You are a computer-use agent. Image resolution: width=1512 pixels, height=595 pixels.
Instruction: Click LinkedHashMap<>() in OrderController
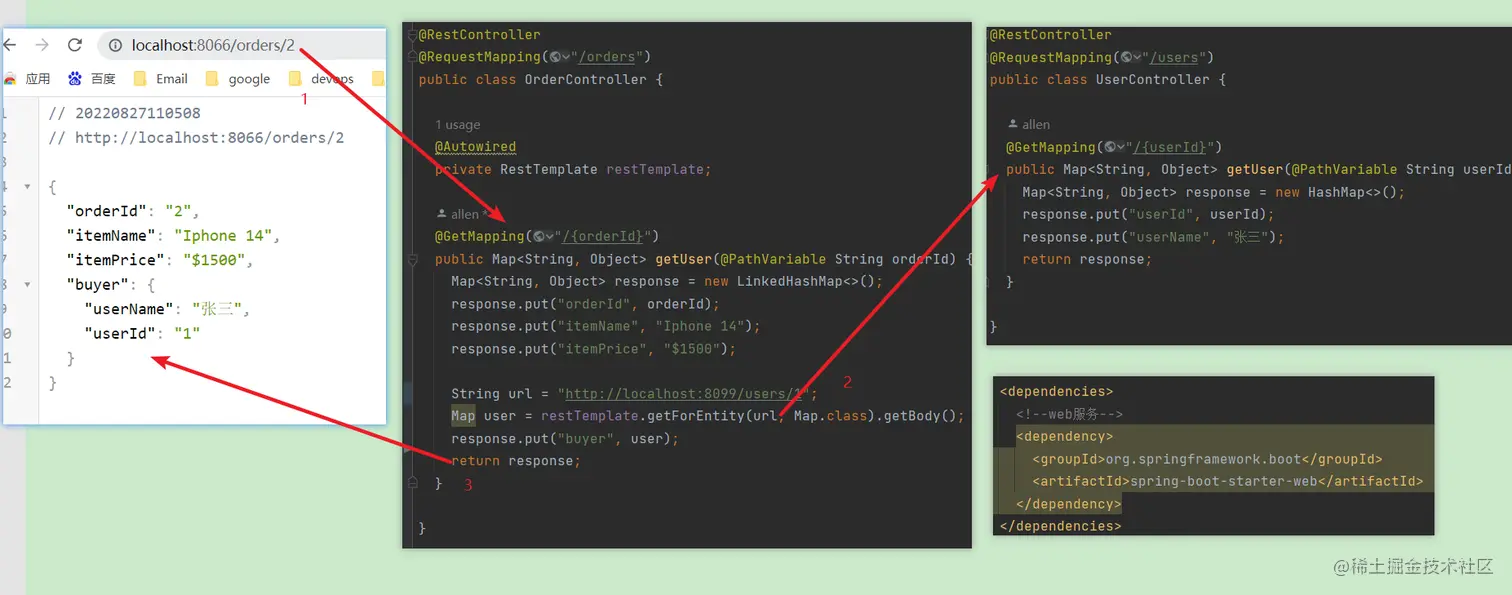(806, 282)
